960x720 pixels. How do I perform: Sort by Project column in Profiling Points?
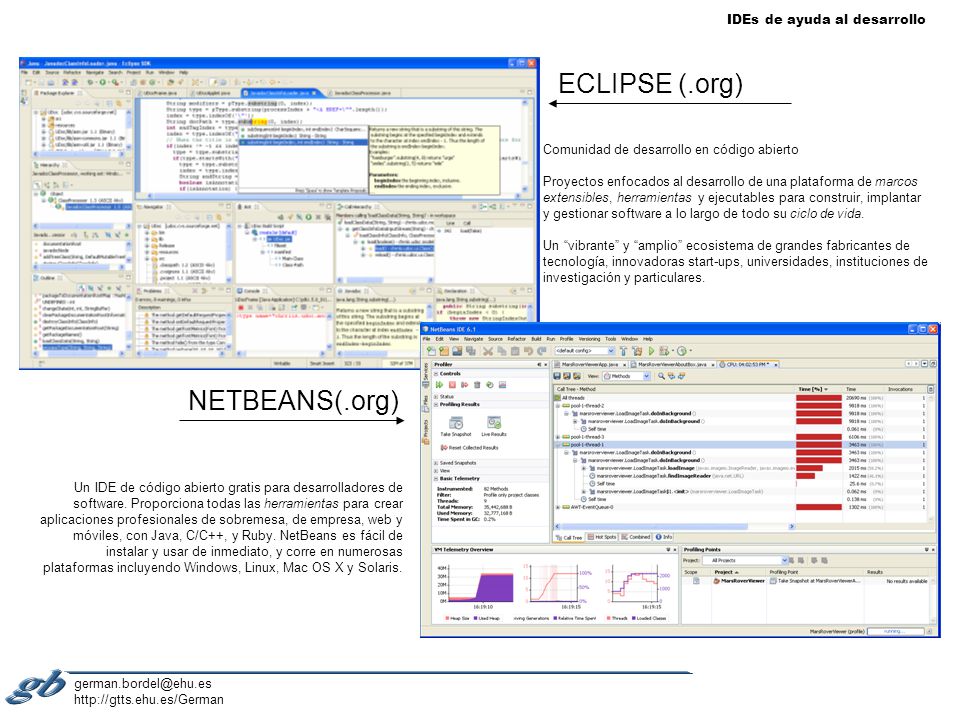pyautogui.click(x=736, y=572)
